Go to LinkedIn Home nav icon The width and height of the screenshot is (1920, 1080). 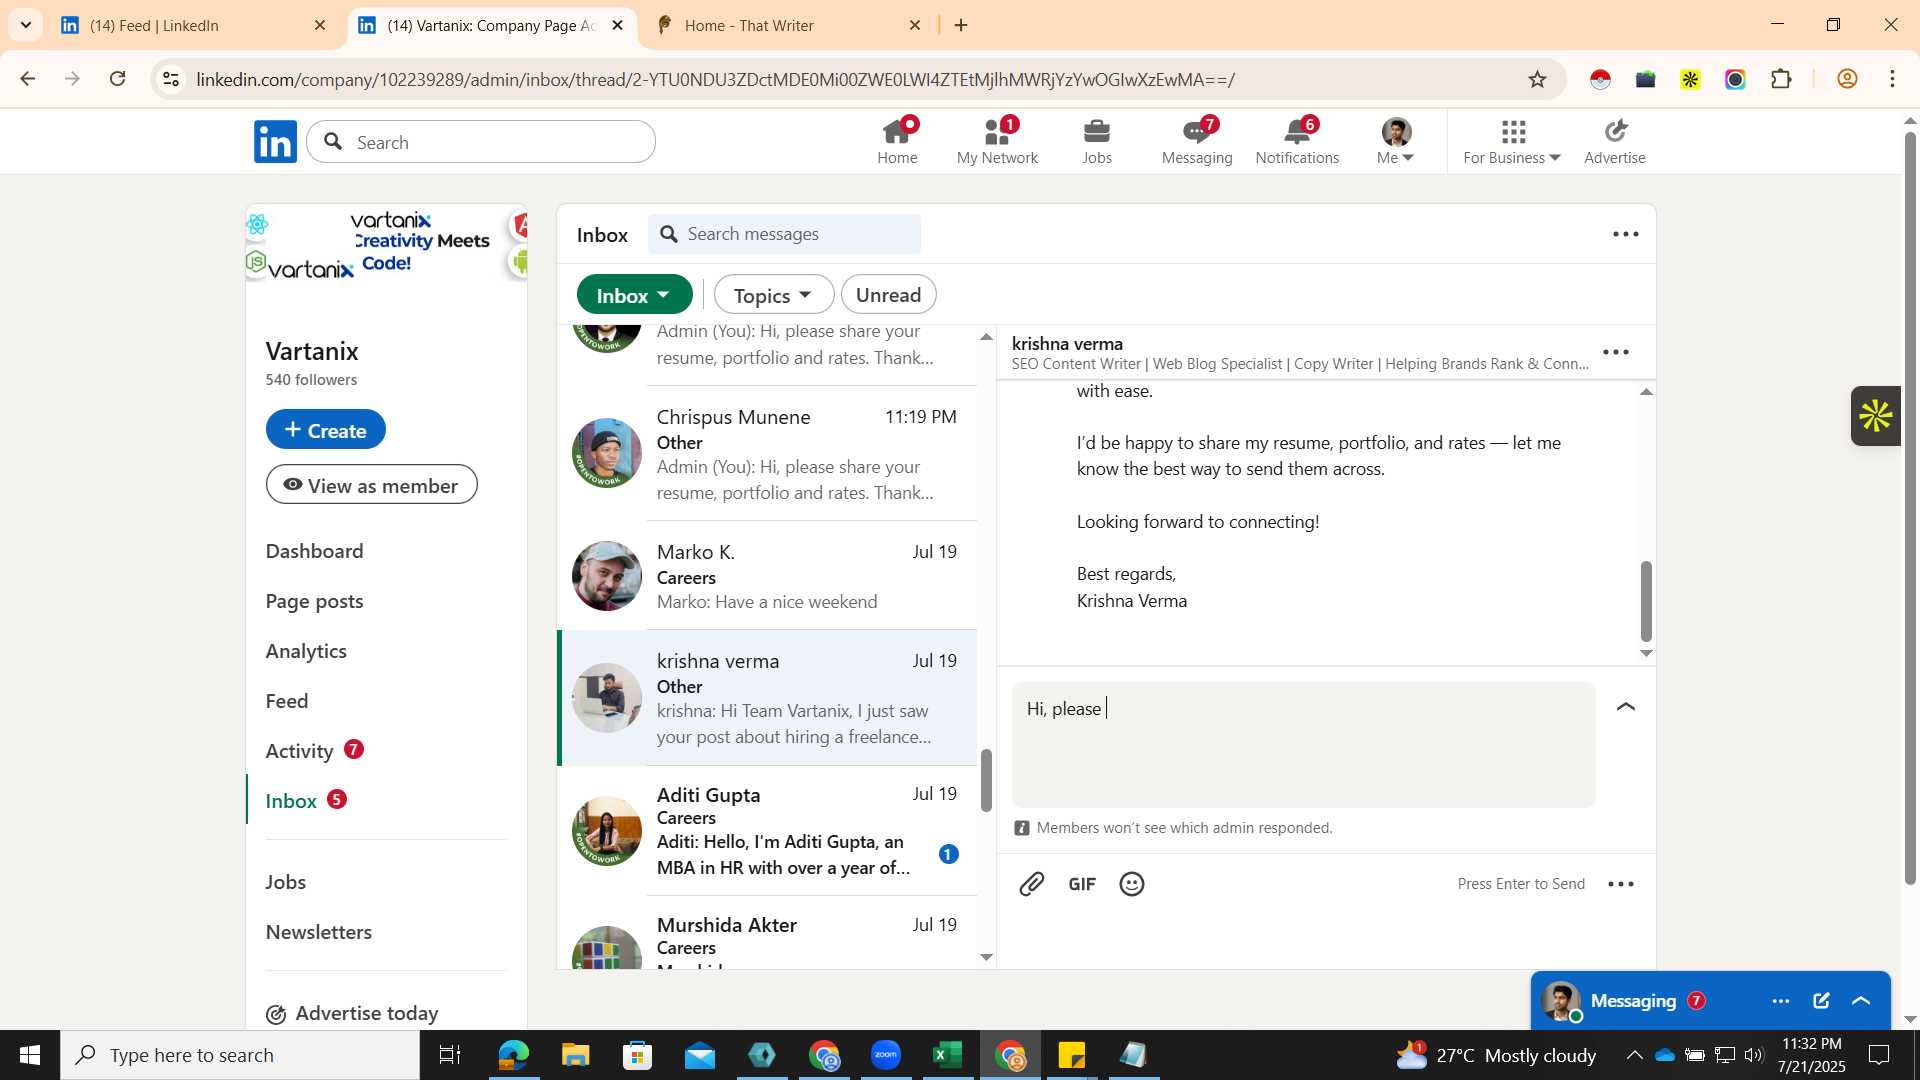coord(897,141)
